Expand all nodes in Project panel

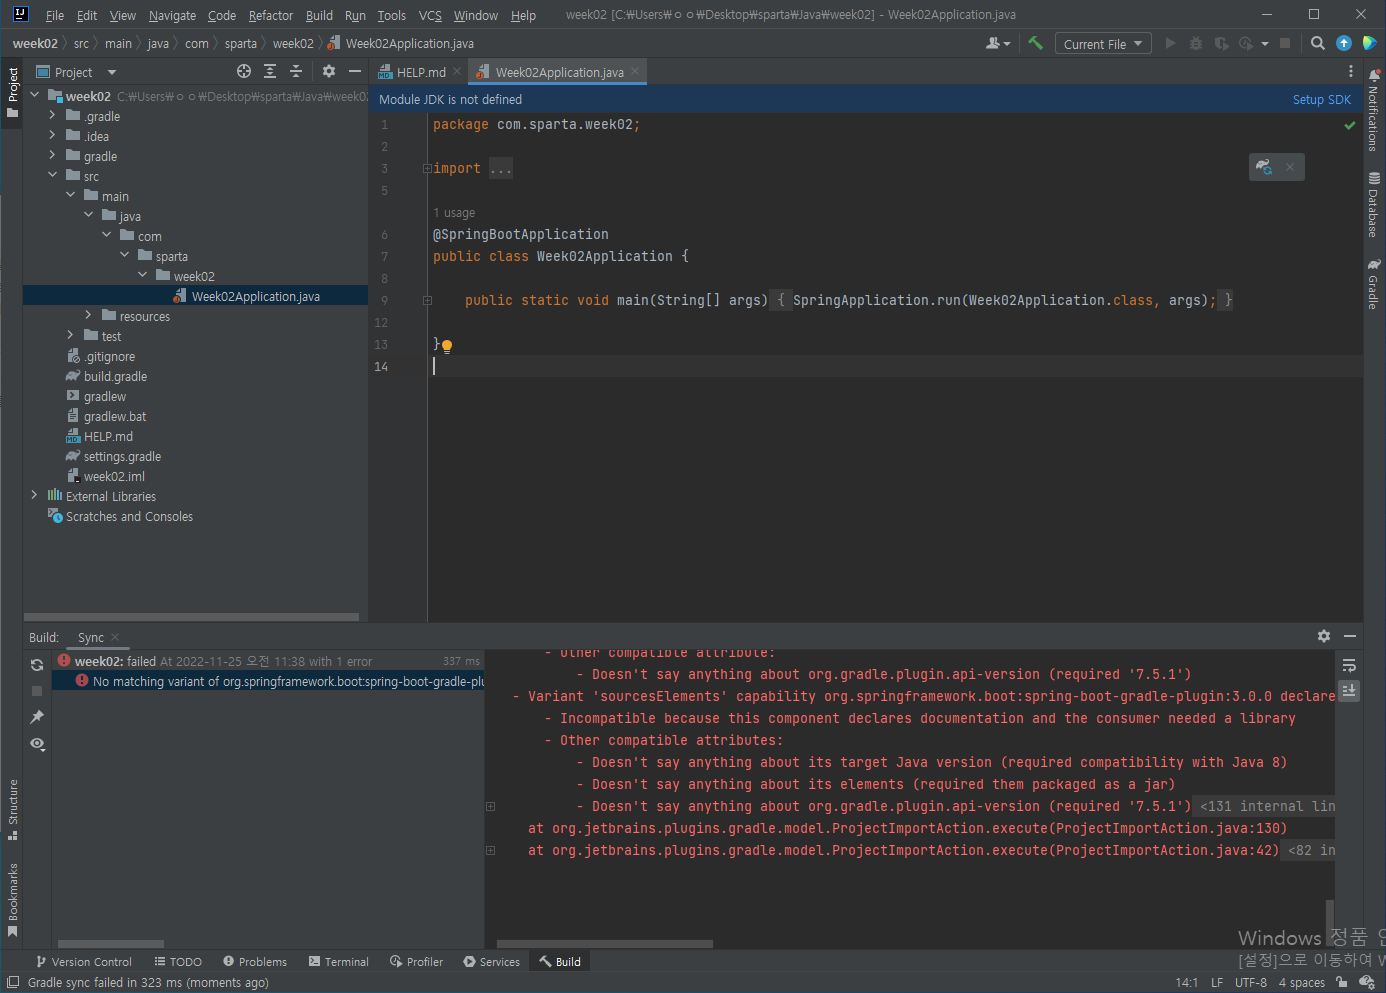click(270, 71)
